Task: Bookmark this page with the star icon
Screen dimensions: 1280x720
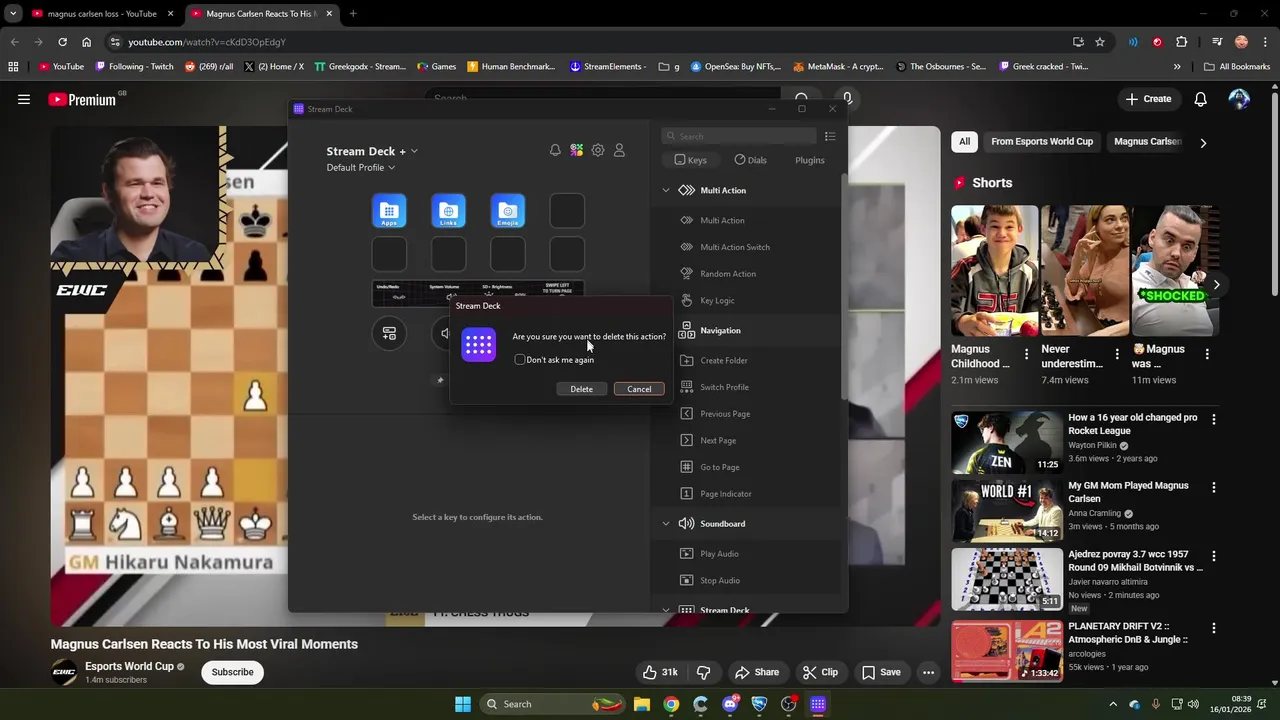Action: [x=1100, y=42]
